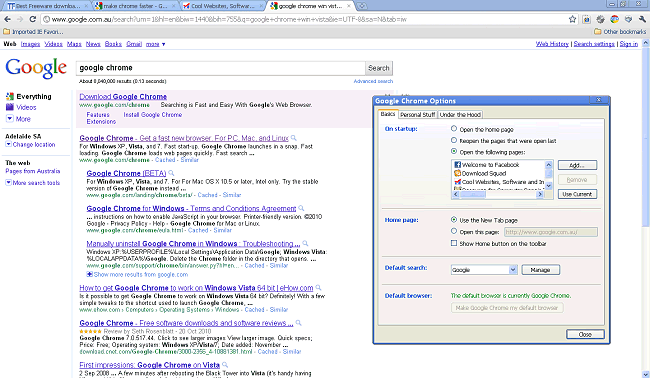Select 'Open the following pages' radio button
The image size is (650, 378).
[x=454, y=152]
